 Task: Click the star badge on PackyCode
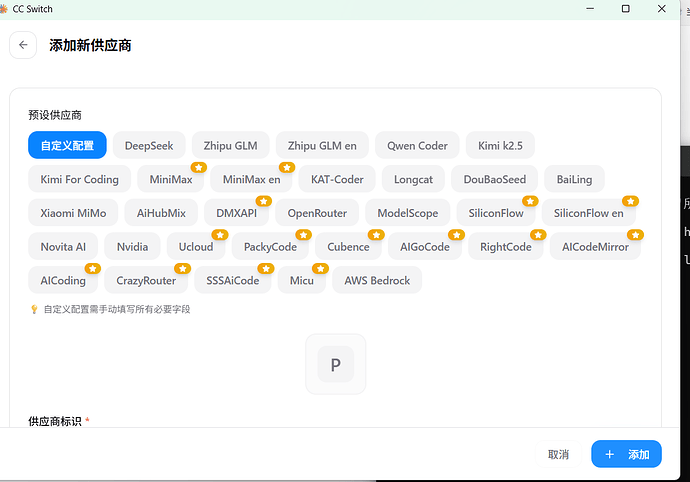pyautogui.click(x=303, y=235)
